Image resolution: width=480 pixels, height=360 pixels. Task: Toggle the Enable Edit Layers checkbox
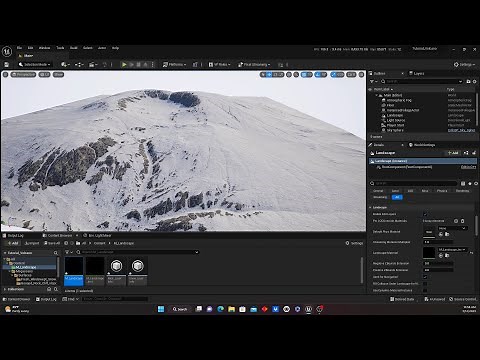click(425, 214)
